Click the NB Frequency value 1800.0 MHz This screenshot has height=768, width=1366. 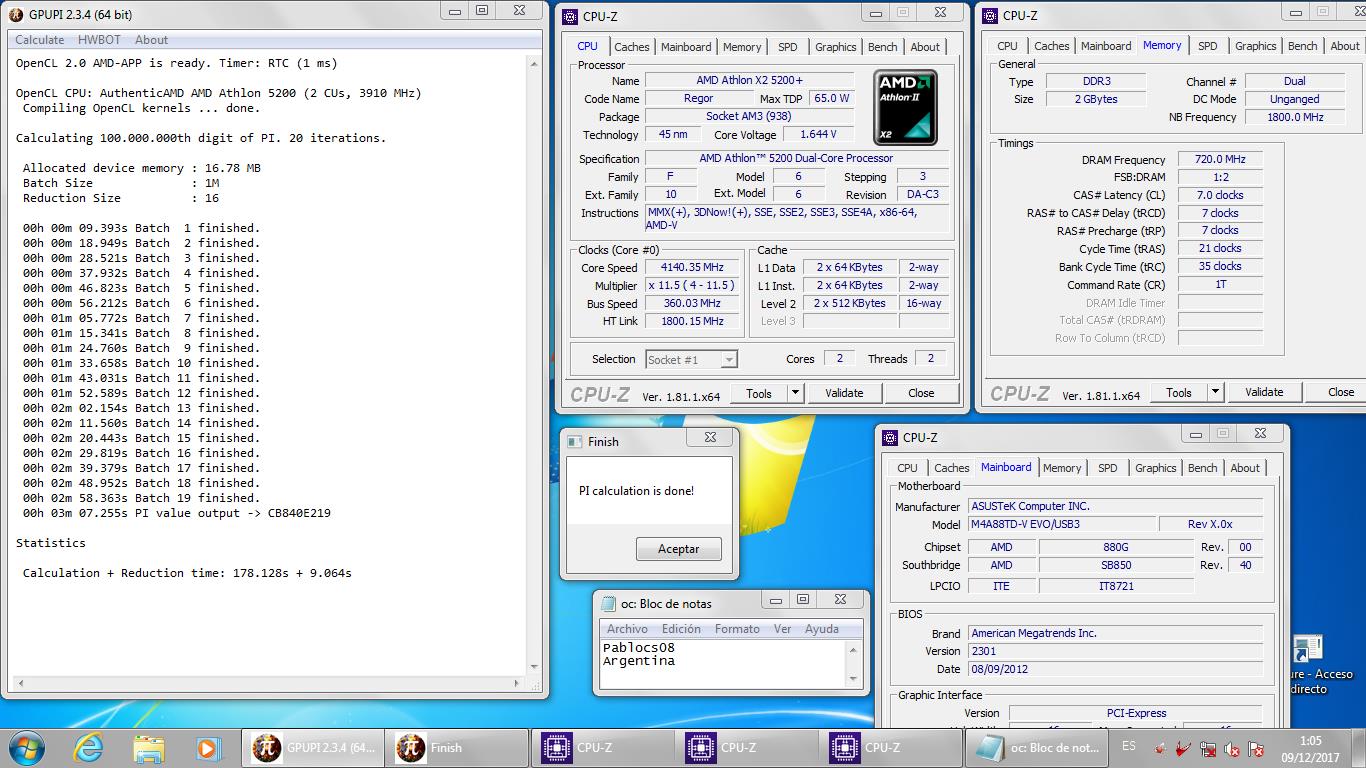(1295, 117)
